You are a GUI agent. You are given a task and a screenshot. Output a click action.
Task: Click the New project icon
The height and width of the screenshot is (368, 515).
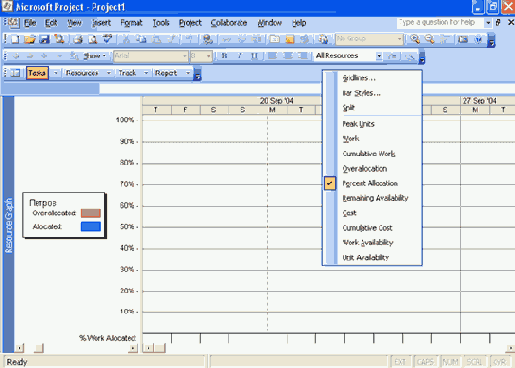(15, 39)
